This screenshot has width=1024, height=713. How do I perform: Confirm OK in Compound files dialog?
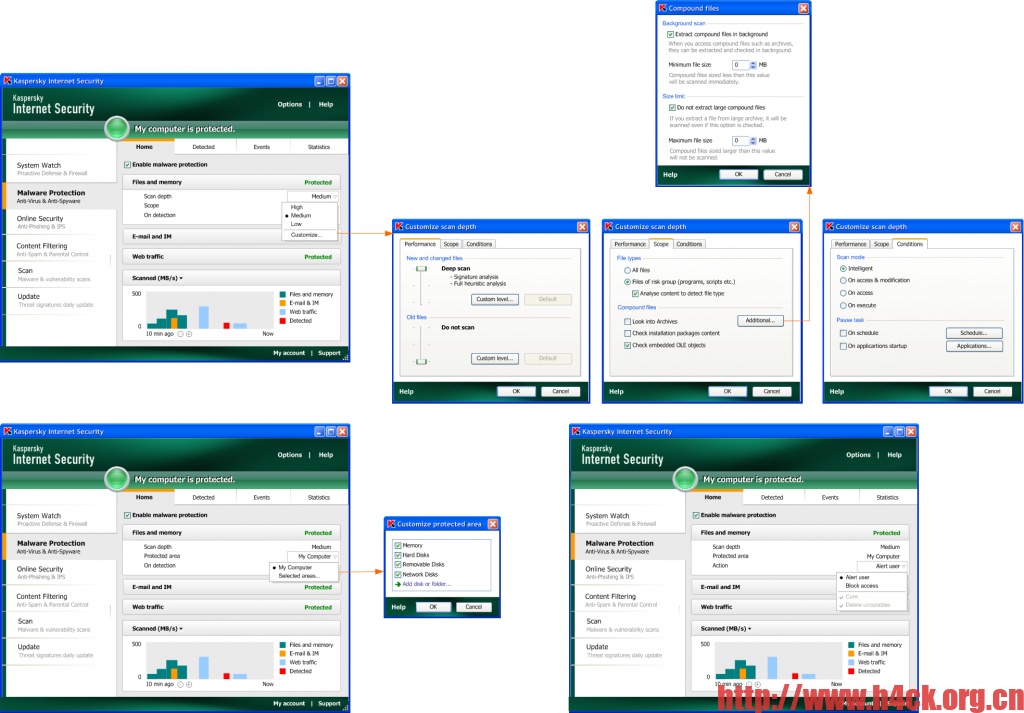point(739,174)
